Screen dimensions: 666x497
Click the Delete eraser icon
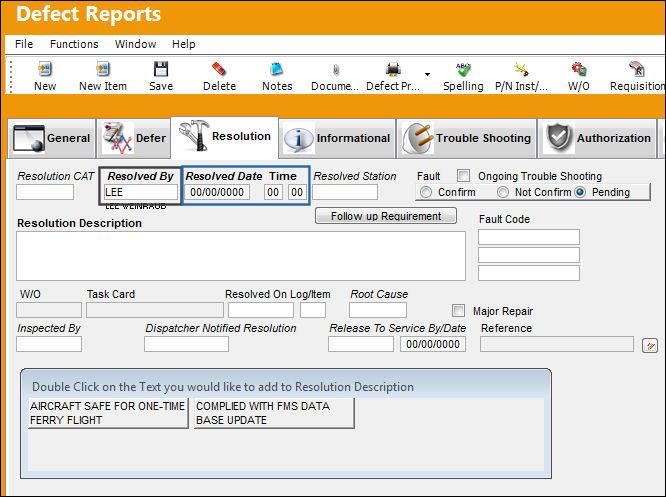(219, 69)
